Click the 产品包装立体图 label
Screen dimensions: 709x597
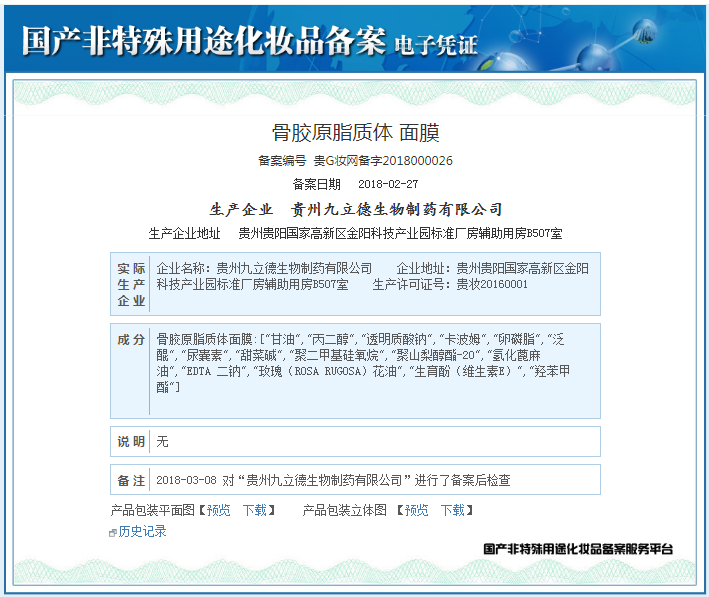(x=345, y=510)
